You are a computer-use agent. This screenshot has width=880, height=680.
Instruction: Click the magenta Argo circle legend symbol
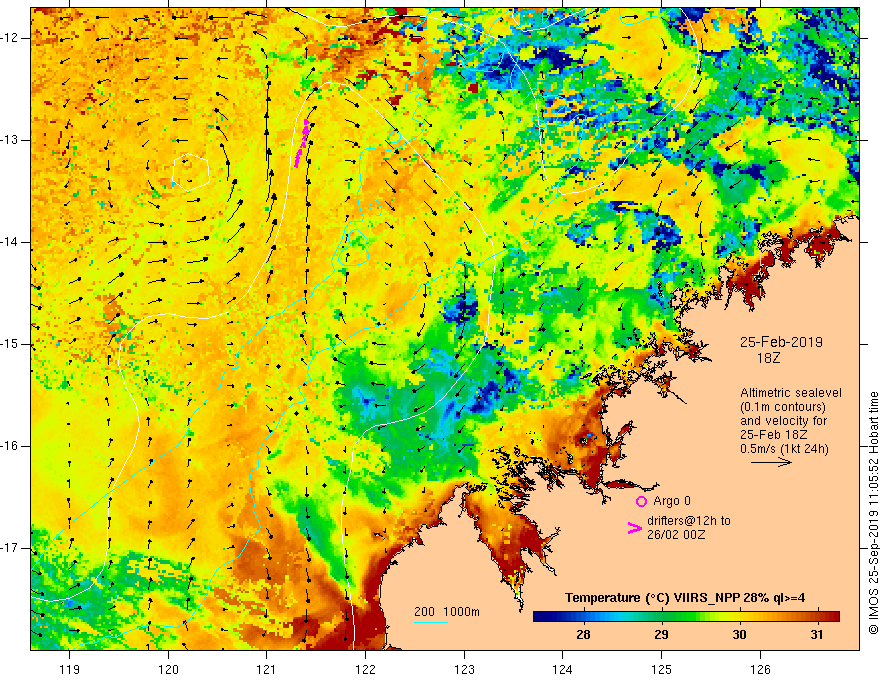641,501
